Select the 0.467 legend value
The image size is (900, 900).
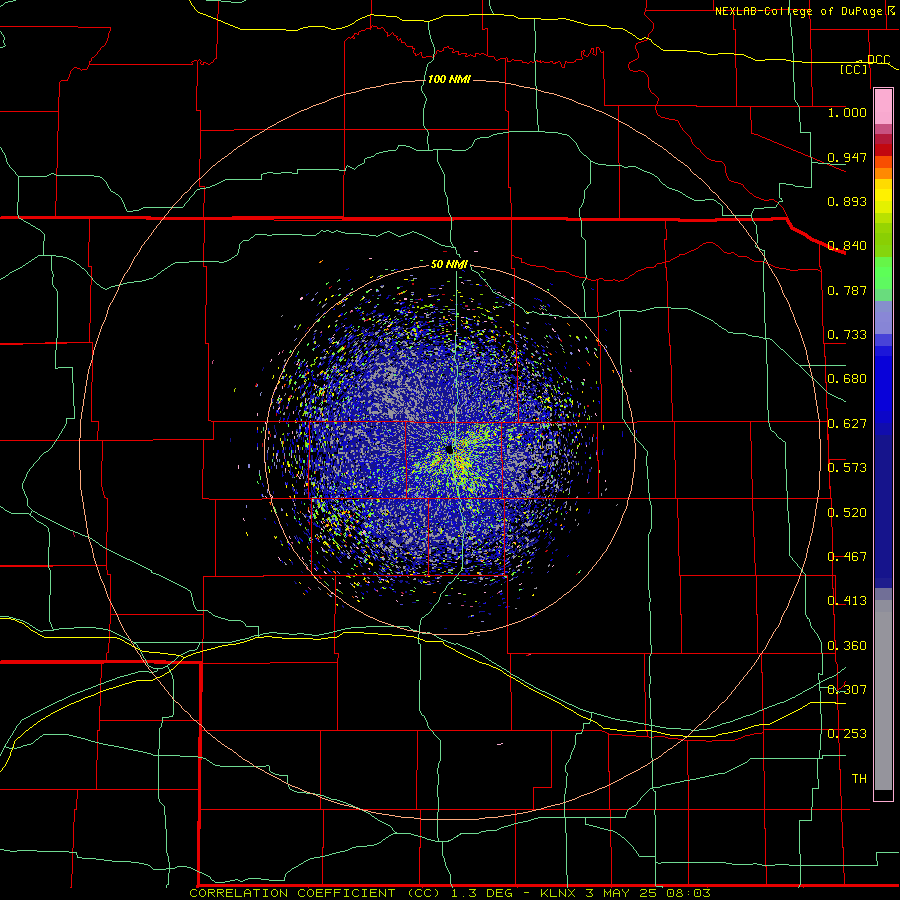tap(847, 557)
